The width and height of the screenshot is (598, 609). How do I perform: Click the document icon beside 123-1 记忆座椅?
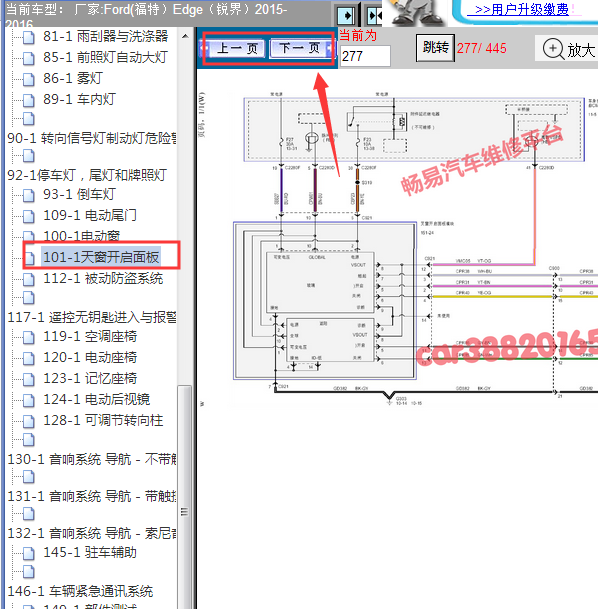click(x=28, y=379)
